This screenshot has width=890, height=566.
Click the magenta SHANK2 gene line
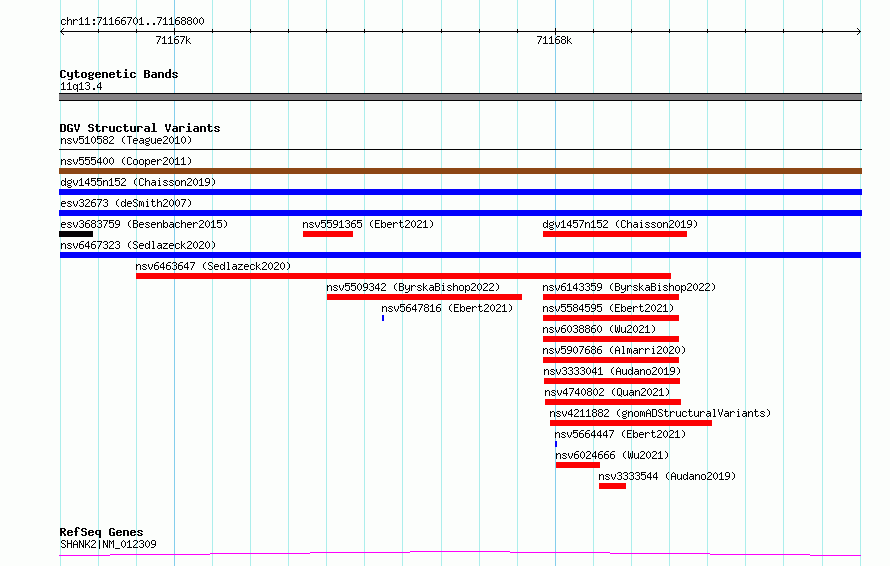[x=460, y=553]
